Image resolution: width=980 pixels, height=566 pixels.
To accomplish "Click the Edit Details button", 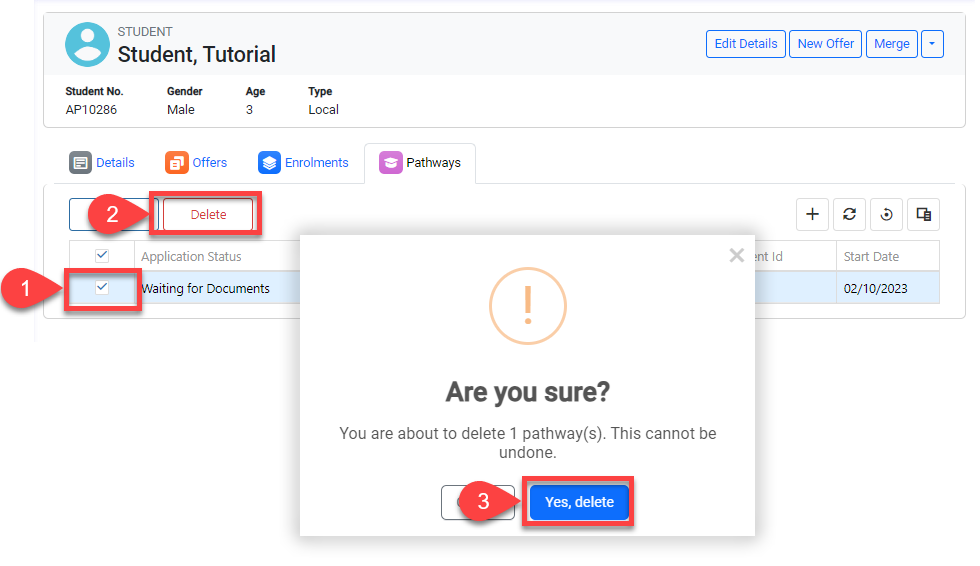I will click(745, 44).
